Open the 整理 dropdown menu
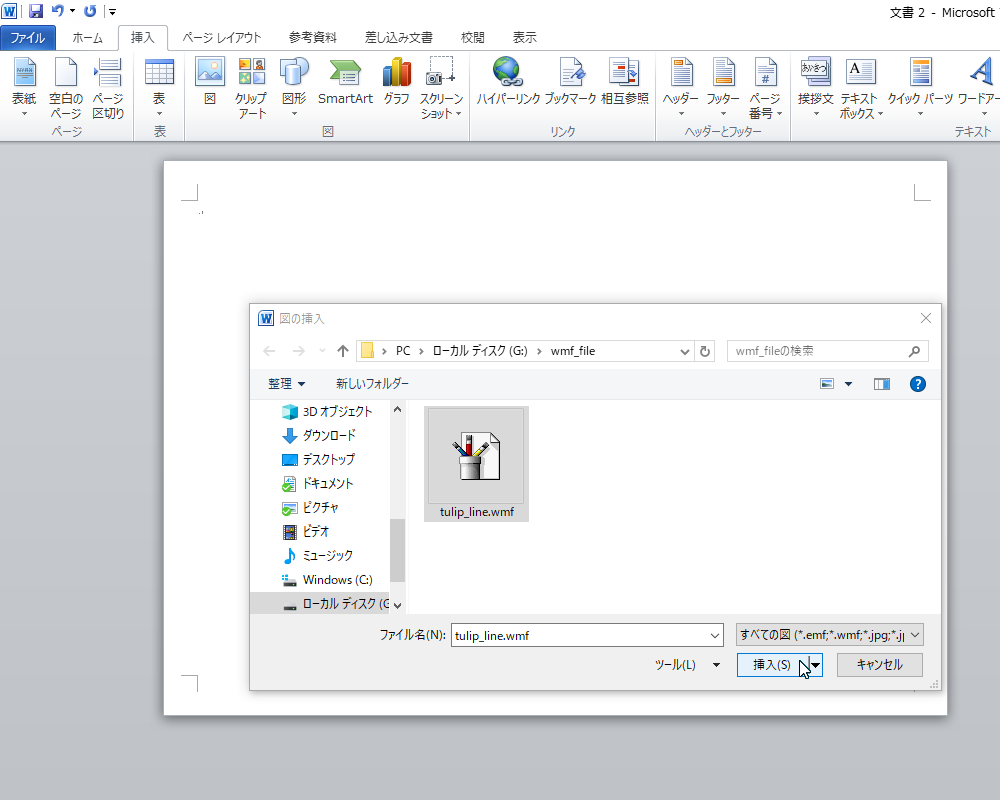1000x800 pixels. tap(286, 384)
